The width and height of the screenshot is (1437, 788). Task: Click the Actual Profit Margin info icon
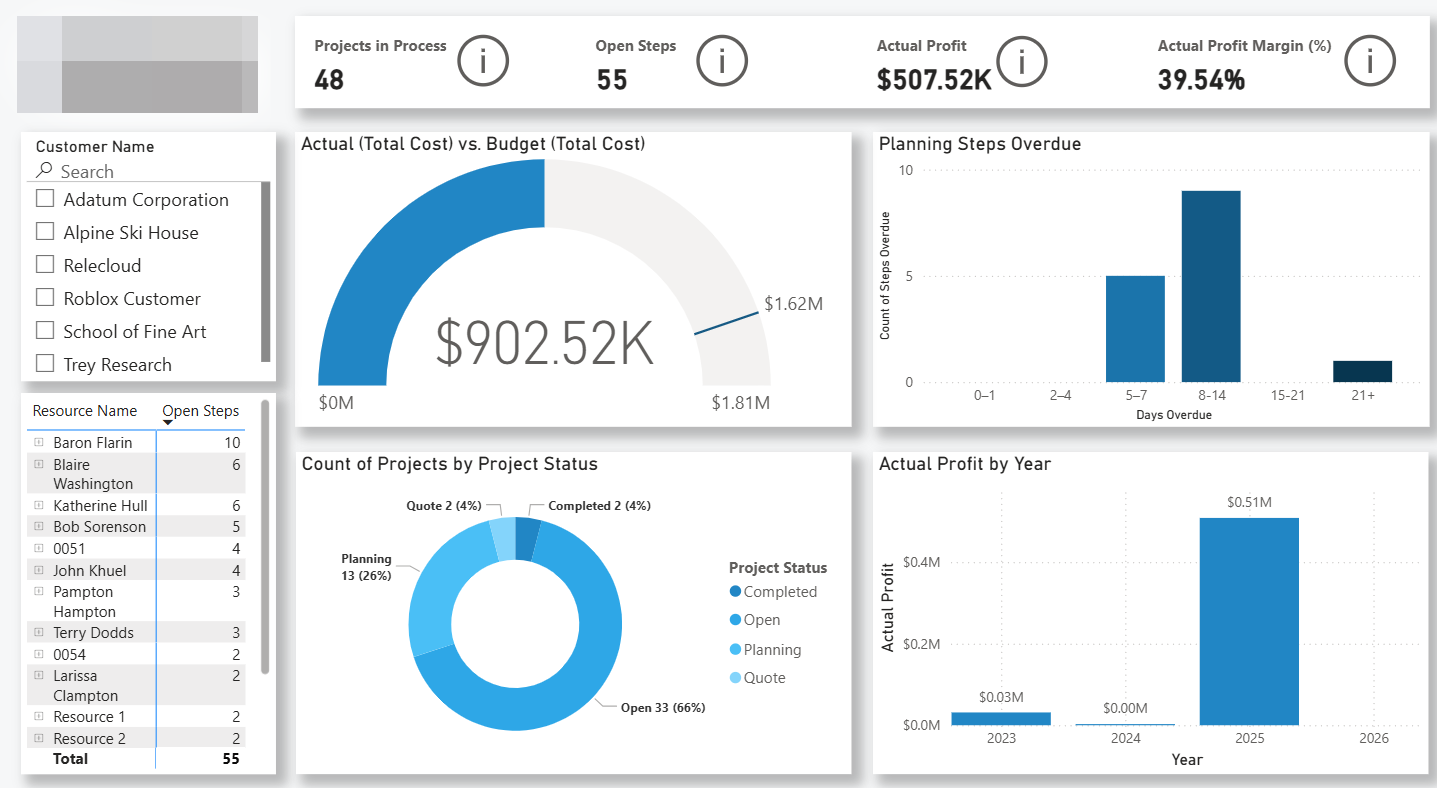pyautogui.click(x=1369, y=62)
